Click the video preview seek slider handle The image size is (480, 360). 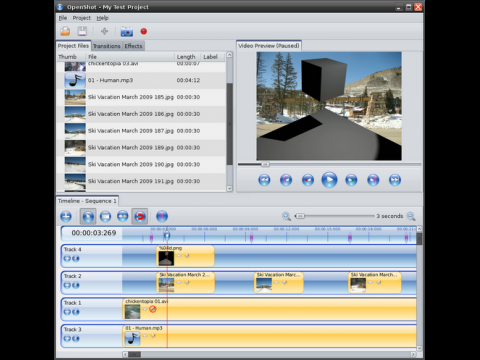click(x=265, y=164)
